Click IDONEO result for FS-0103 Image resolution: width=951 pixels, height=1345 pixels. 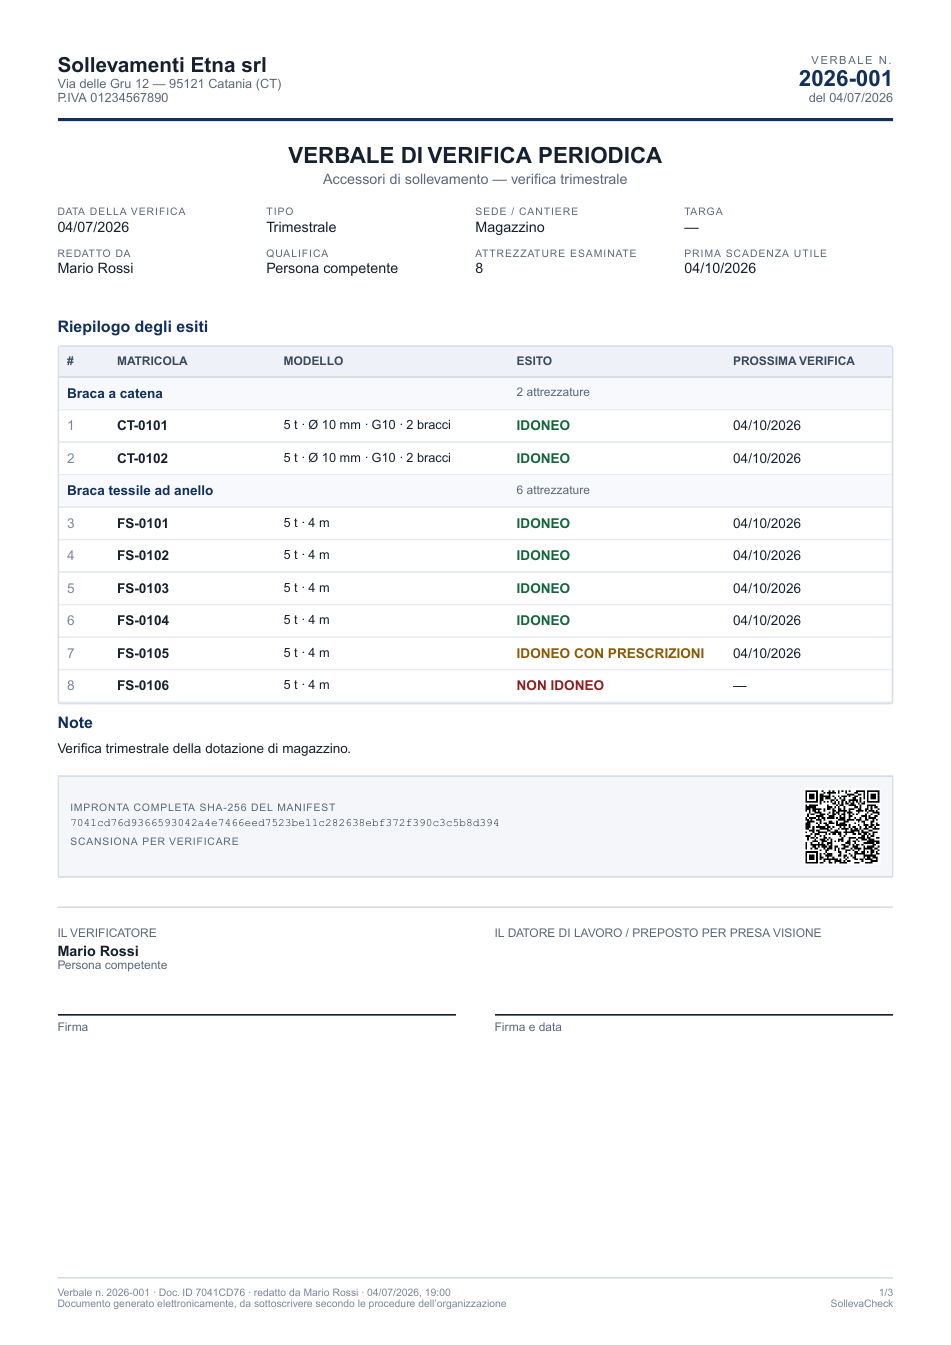click(x=543, y=588)
